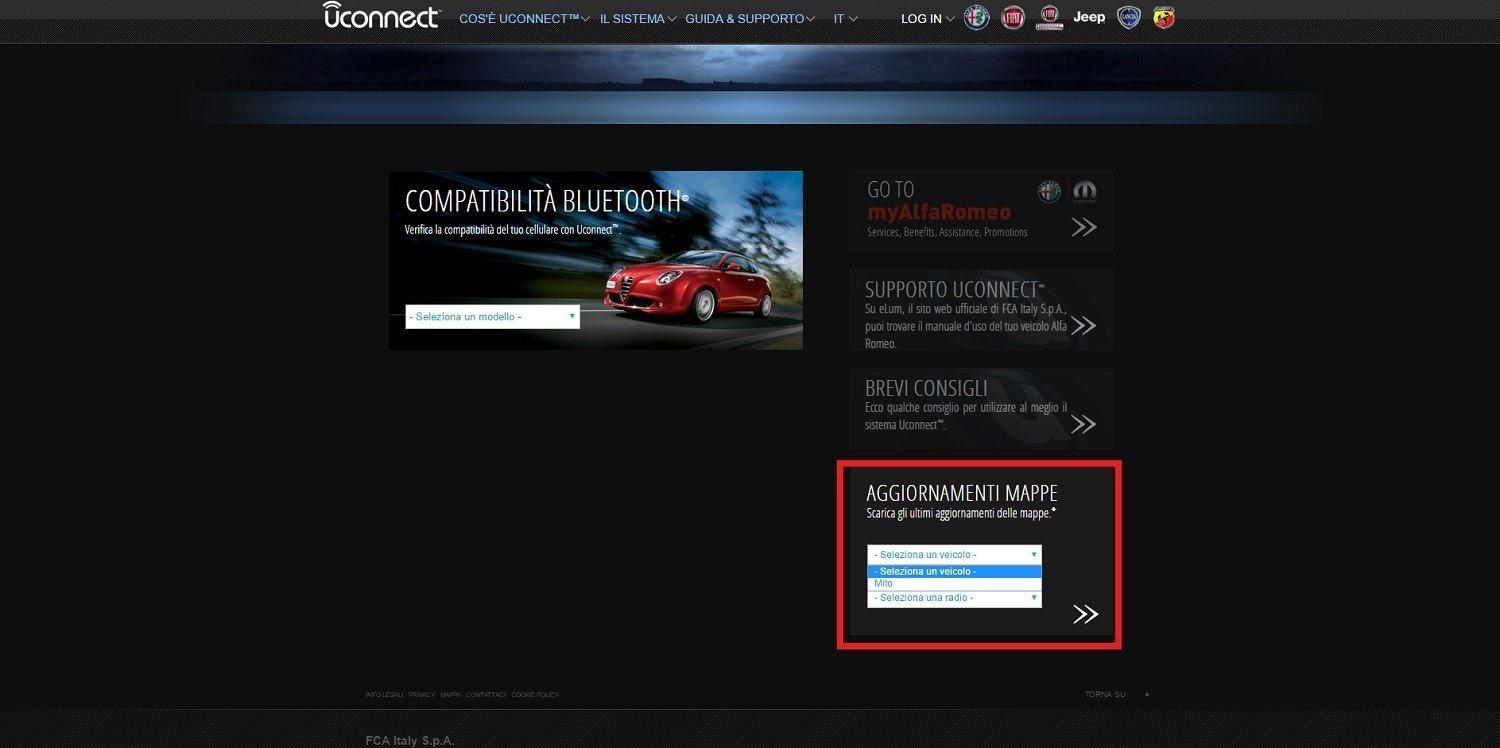
Task: Choose the highlighted Seleziona un veicolo option
Action: click(954, 572)
